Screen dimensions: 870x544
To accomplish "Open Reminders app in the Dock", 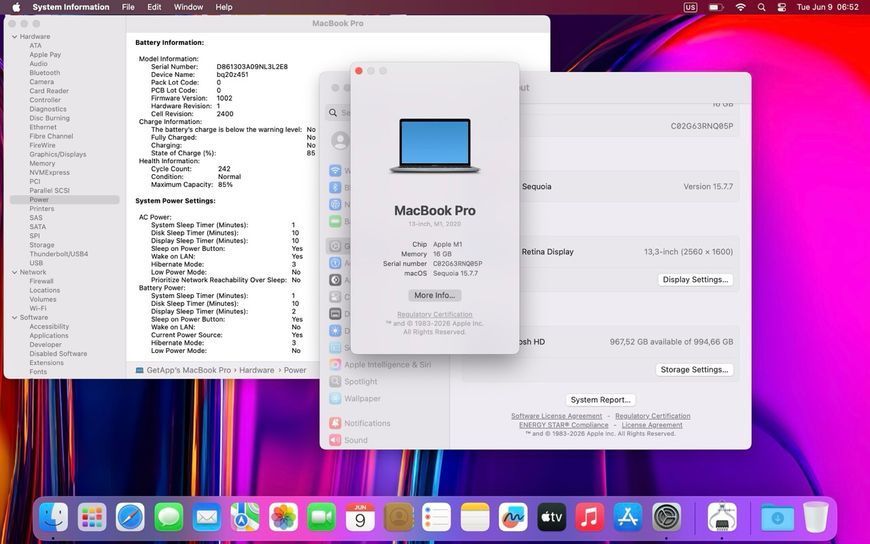I will [x=437, y=517].
